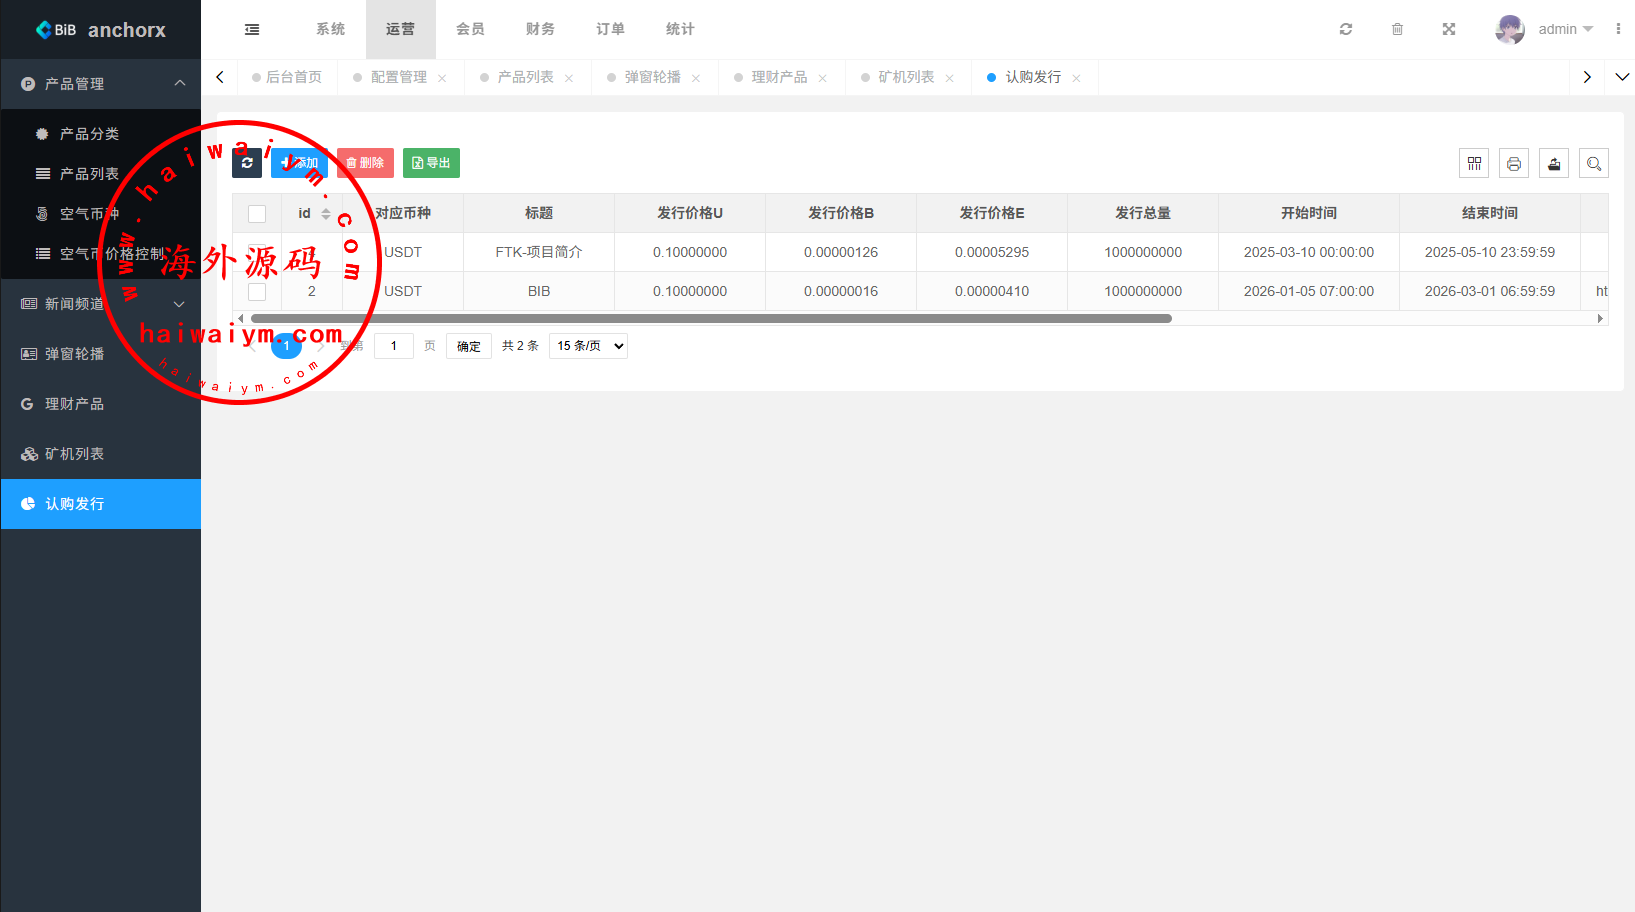This screenshot has height=912, width=1635.
Task: Toggle fullscreen using the expand icon
Action: 1449,29
